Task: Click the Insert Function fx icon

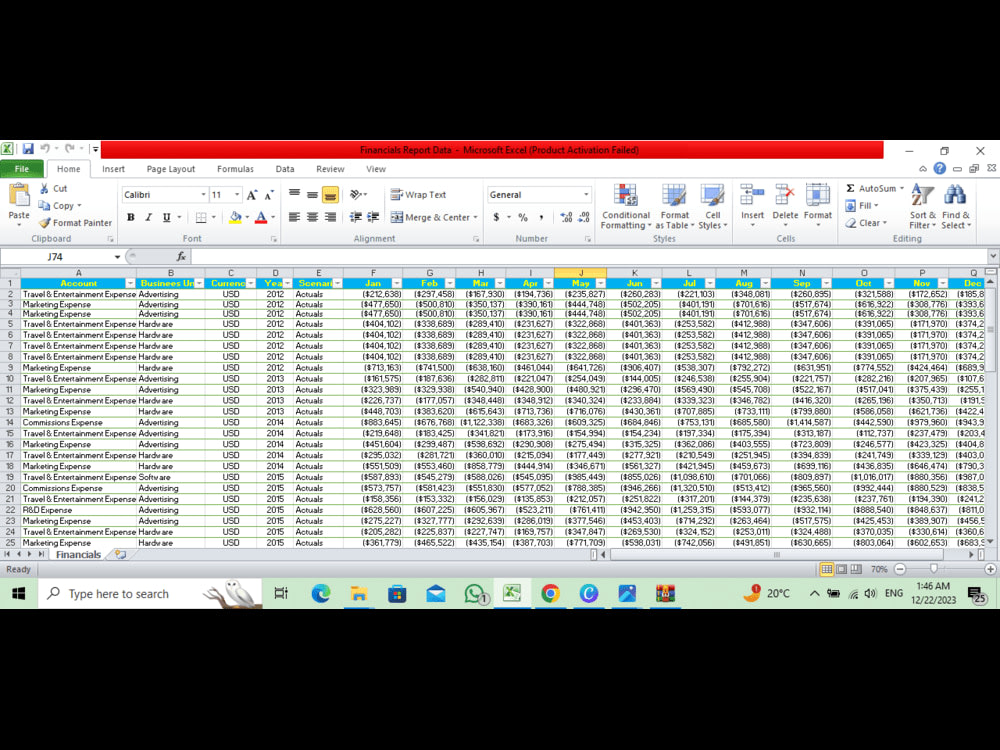Action: [x=181, y=256]
